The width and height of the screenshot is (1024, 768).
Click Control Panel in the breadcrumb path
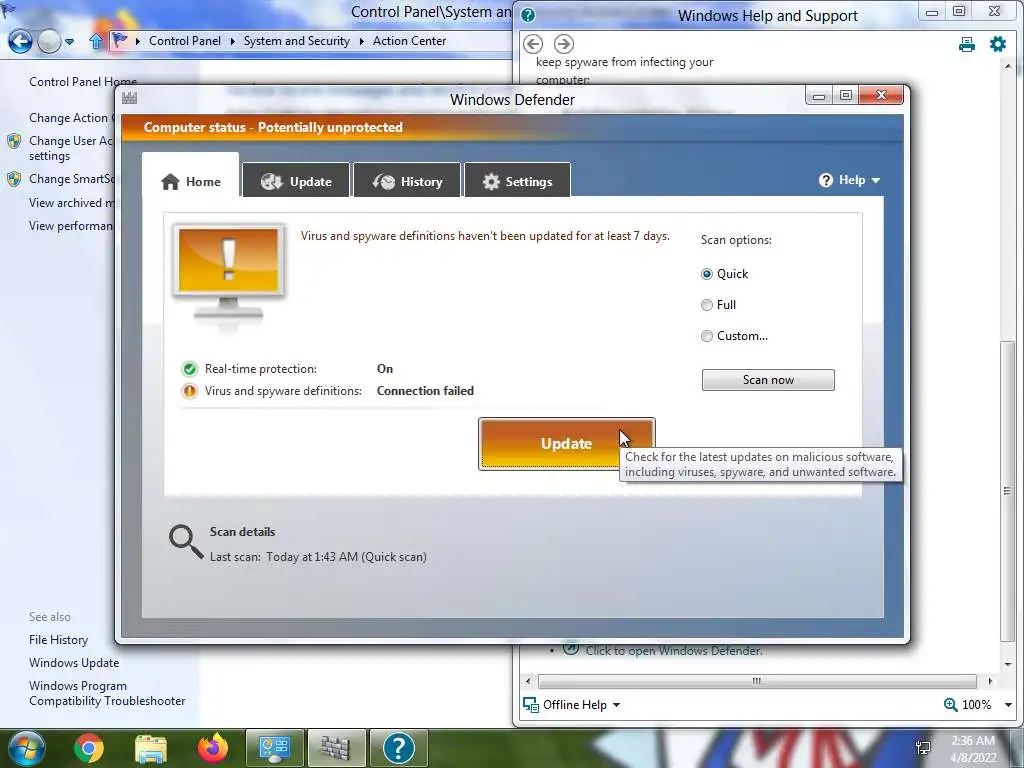185,40
